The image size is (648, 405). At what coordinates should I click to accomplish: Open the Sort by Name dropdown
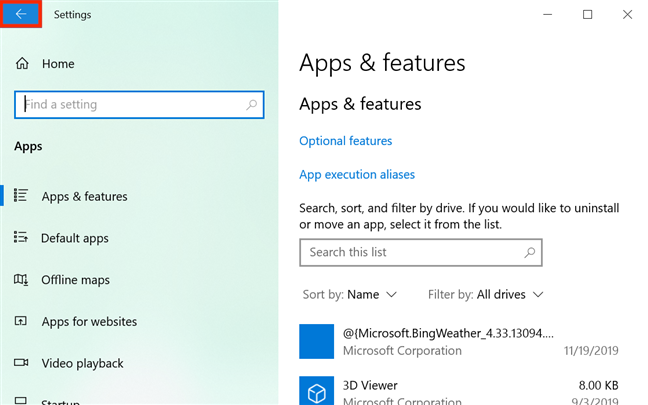tap(350, 295)
